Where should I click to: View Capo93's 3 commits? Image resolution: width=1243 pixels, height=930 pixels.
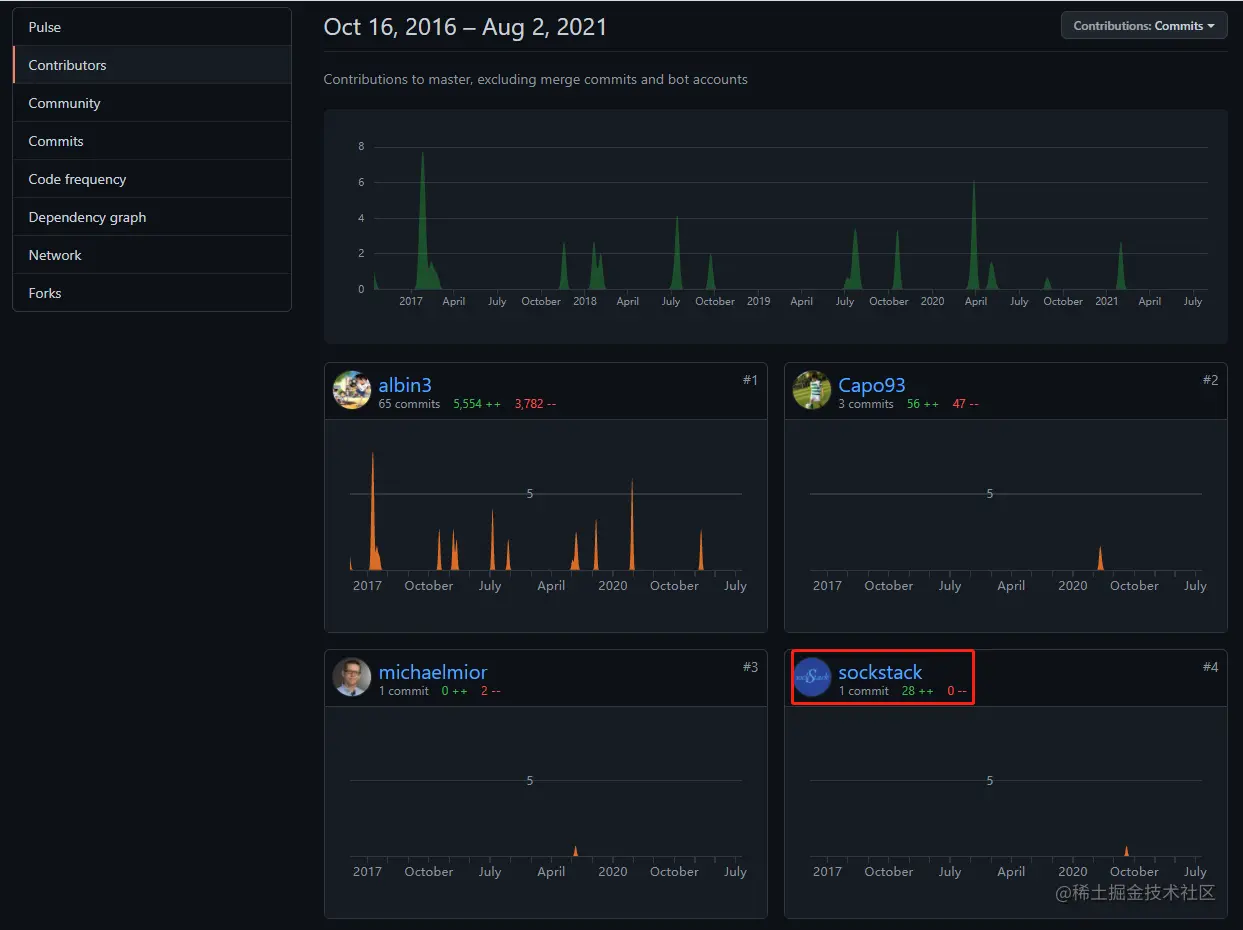pyautogui.click(x=866, y=404)
